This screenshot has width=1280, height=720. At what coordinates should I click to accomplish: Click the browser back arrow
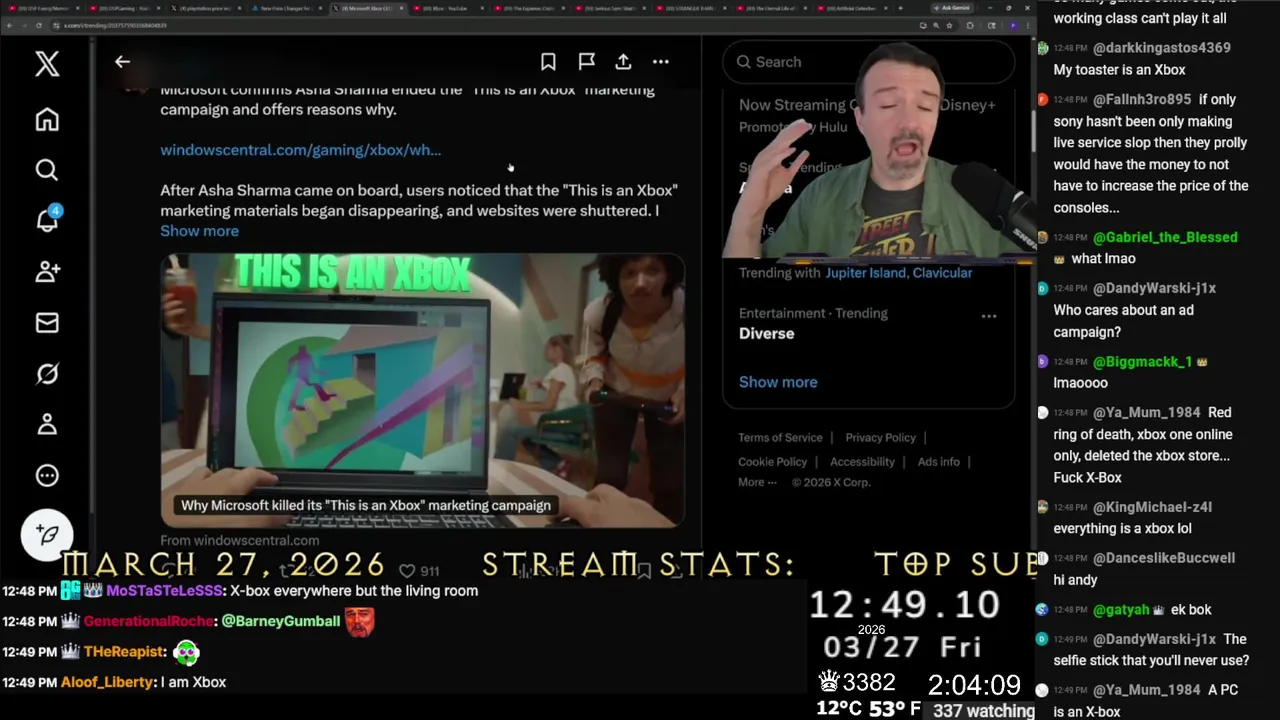point(11,25)
